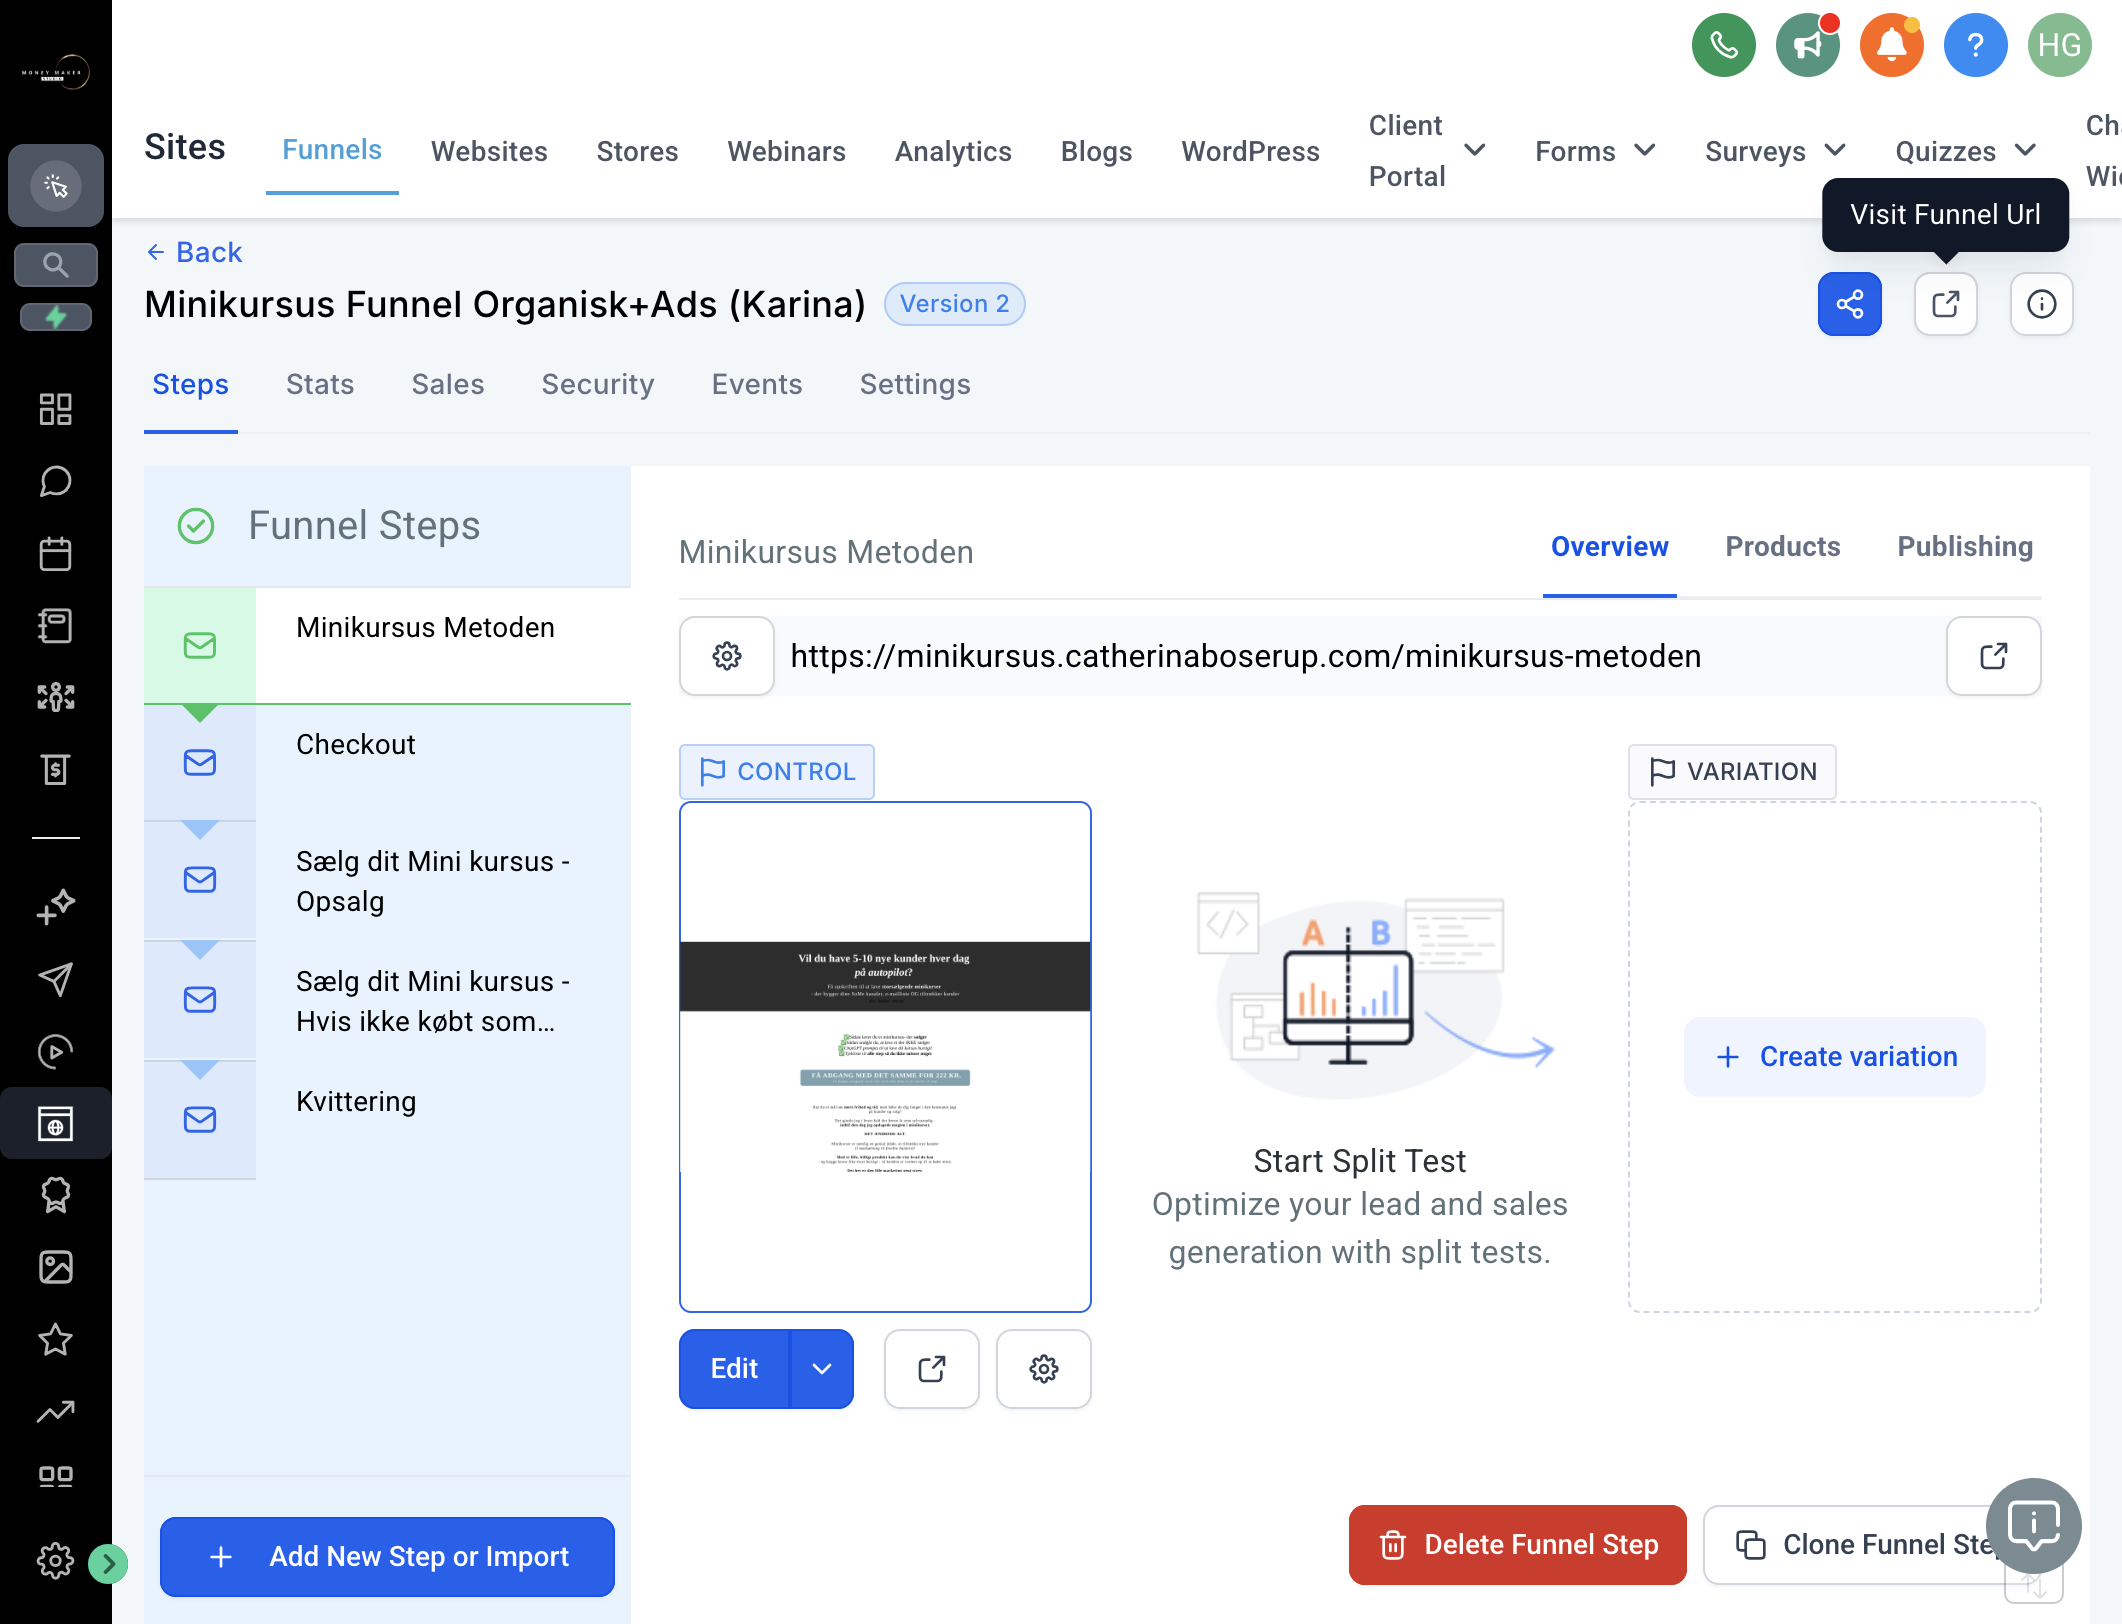This screenshot has width=2122, height=1624.
Task: Open the orange bell notifications
Action: (1891, 45)
